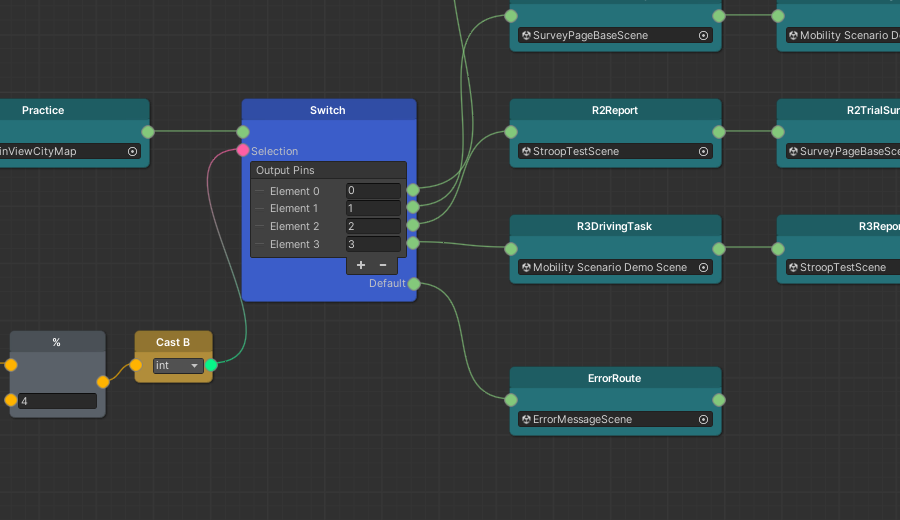Click top SurveyPageBaseScene node output port
Screen dimensions: 900x520
[719, 16]
